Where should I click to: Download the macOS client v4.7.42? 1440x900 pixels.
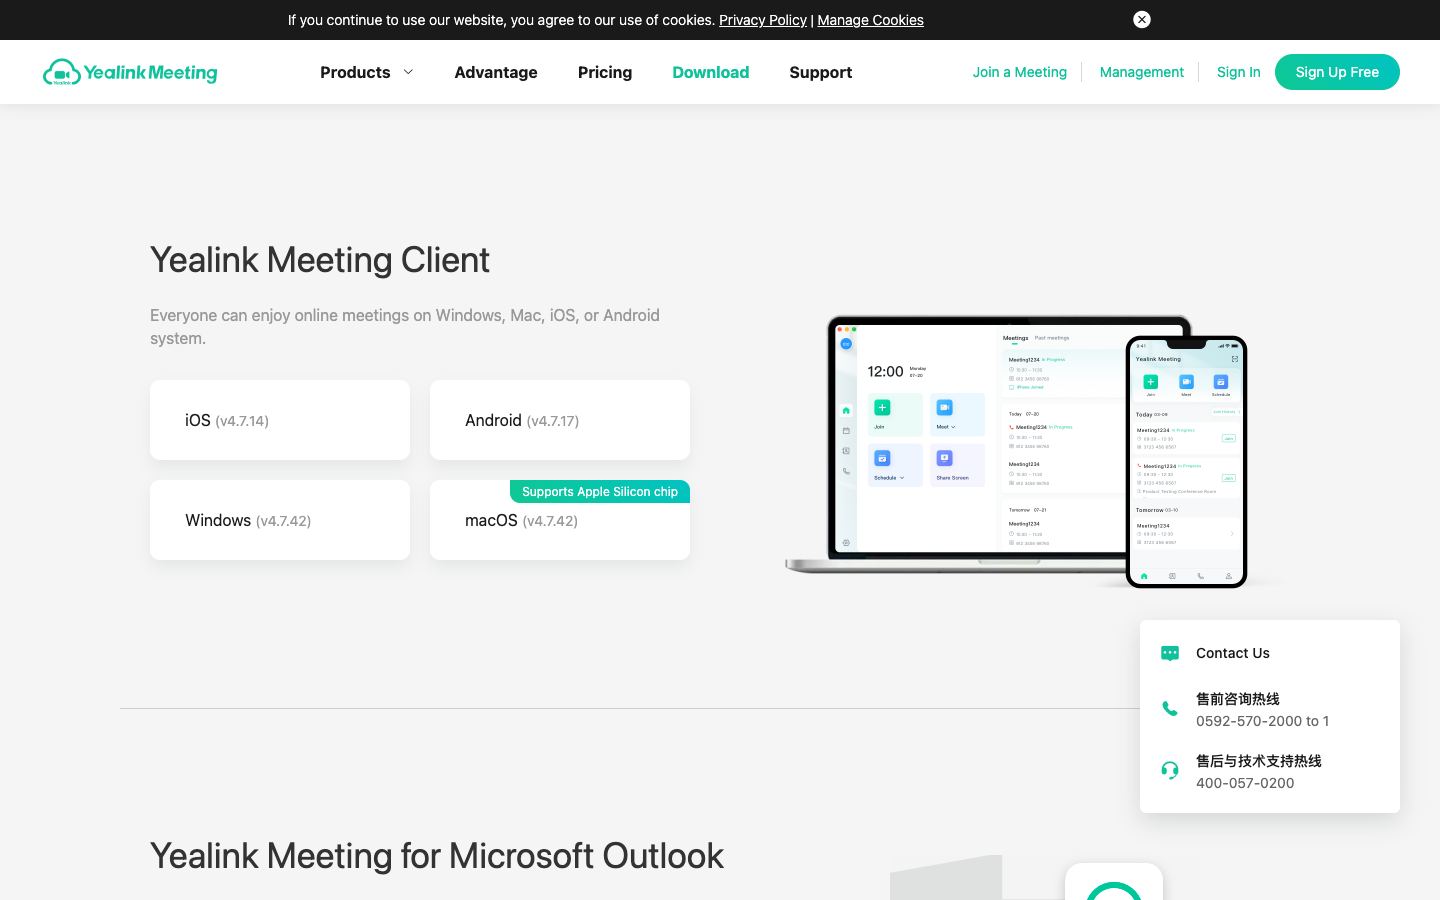560,520
